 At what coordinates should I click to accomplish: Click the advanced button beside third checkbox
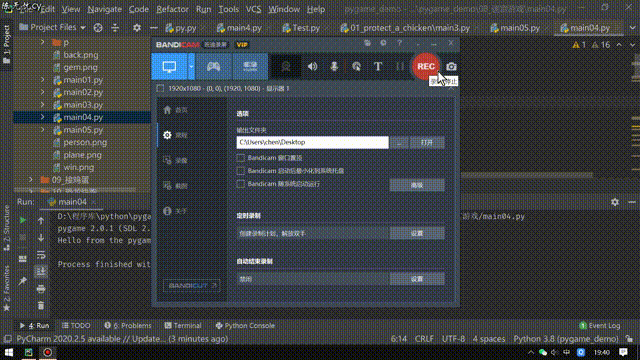(417, 185)
